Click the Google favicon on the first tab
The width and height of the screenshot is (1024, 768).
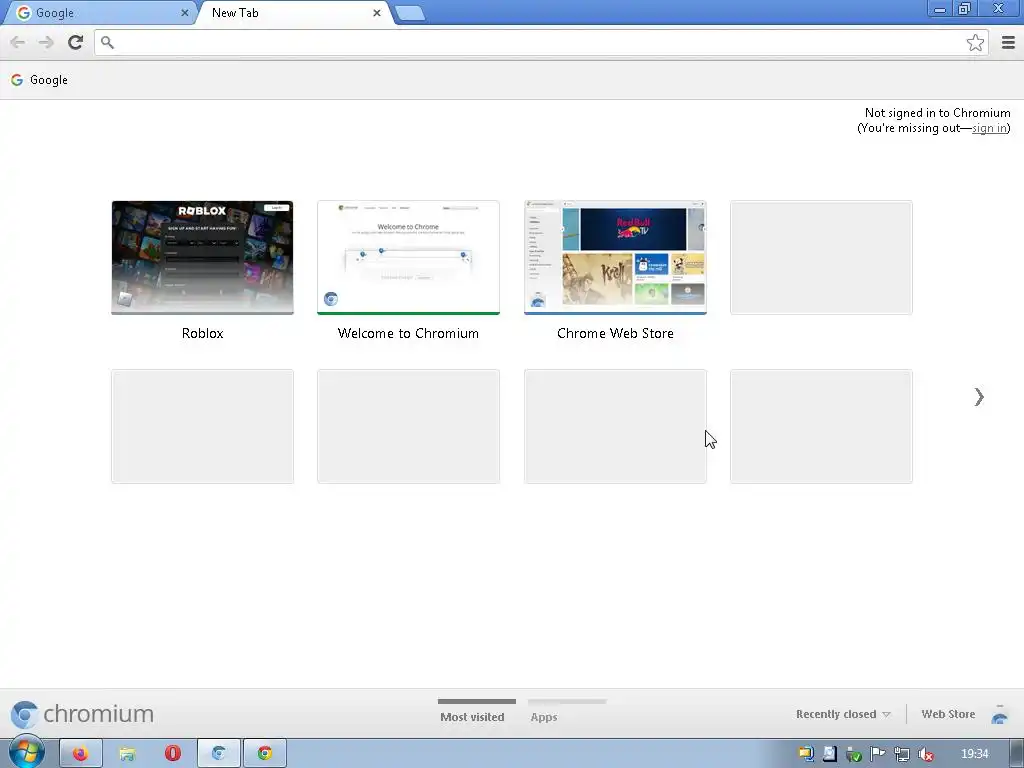click(24, 12)
